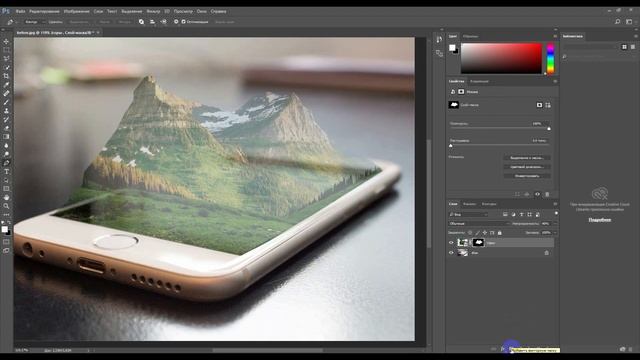
Task: Open the File menu
Action: click(x=20, y=11)
